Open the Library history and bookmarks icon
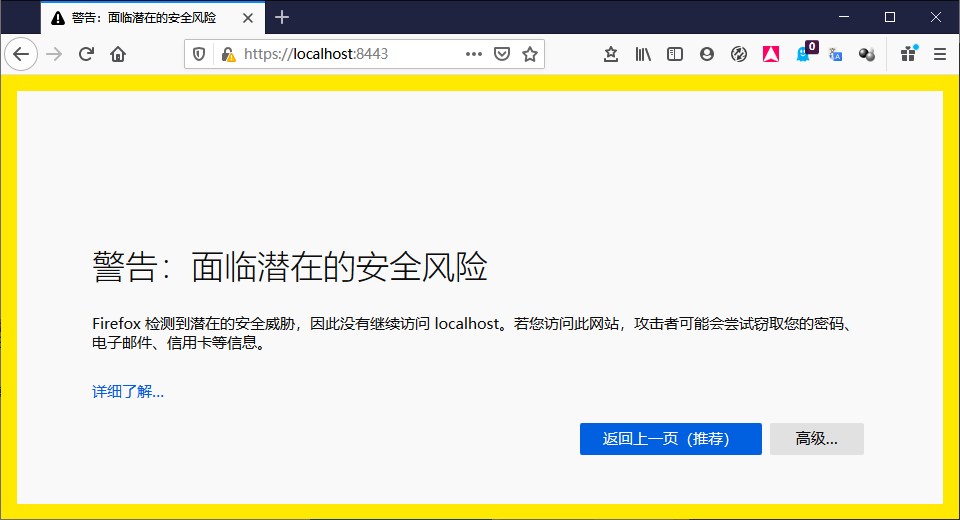 (643, 55)
